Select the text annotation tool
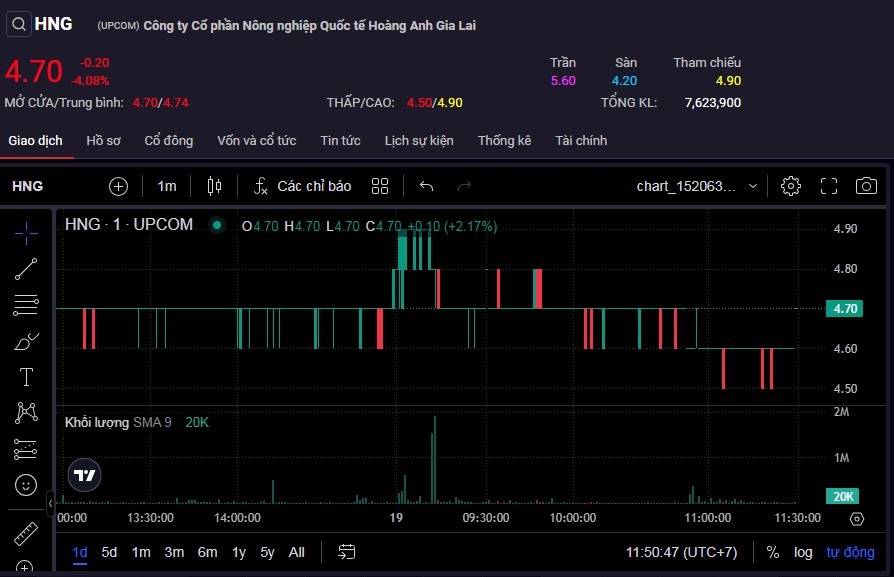Image resolution: width=894 pixels, height=577 pixels. (26, 377)
